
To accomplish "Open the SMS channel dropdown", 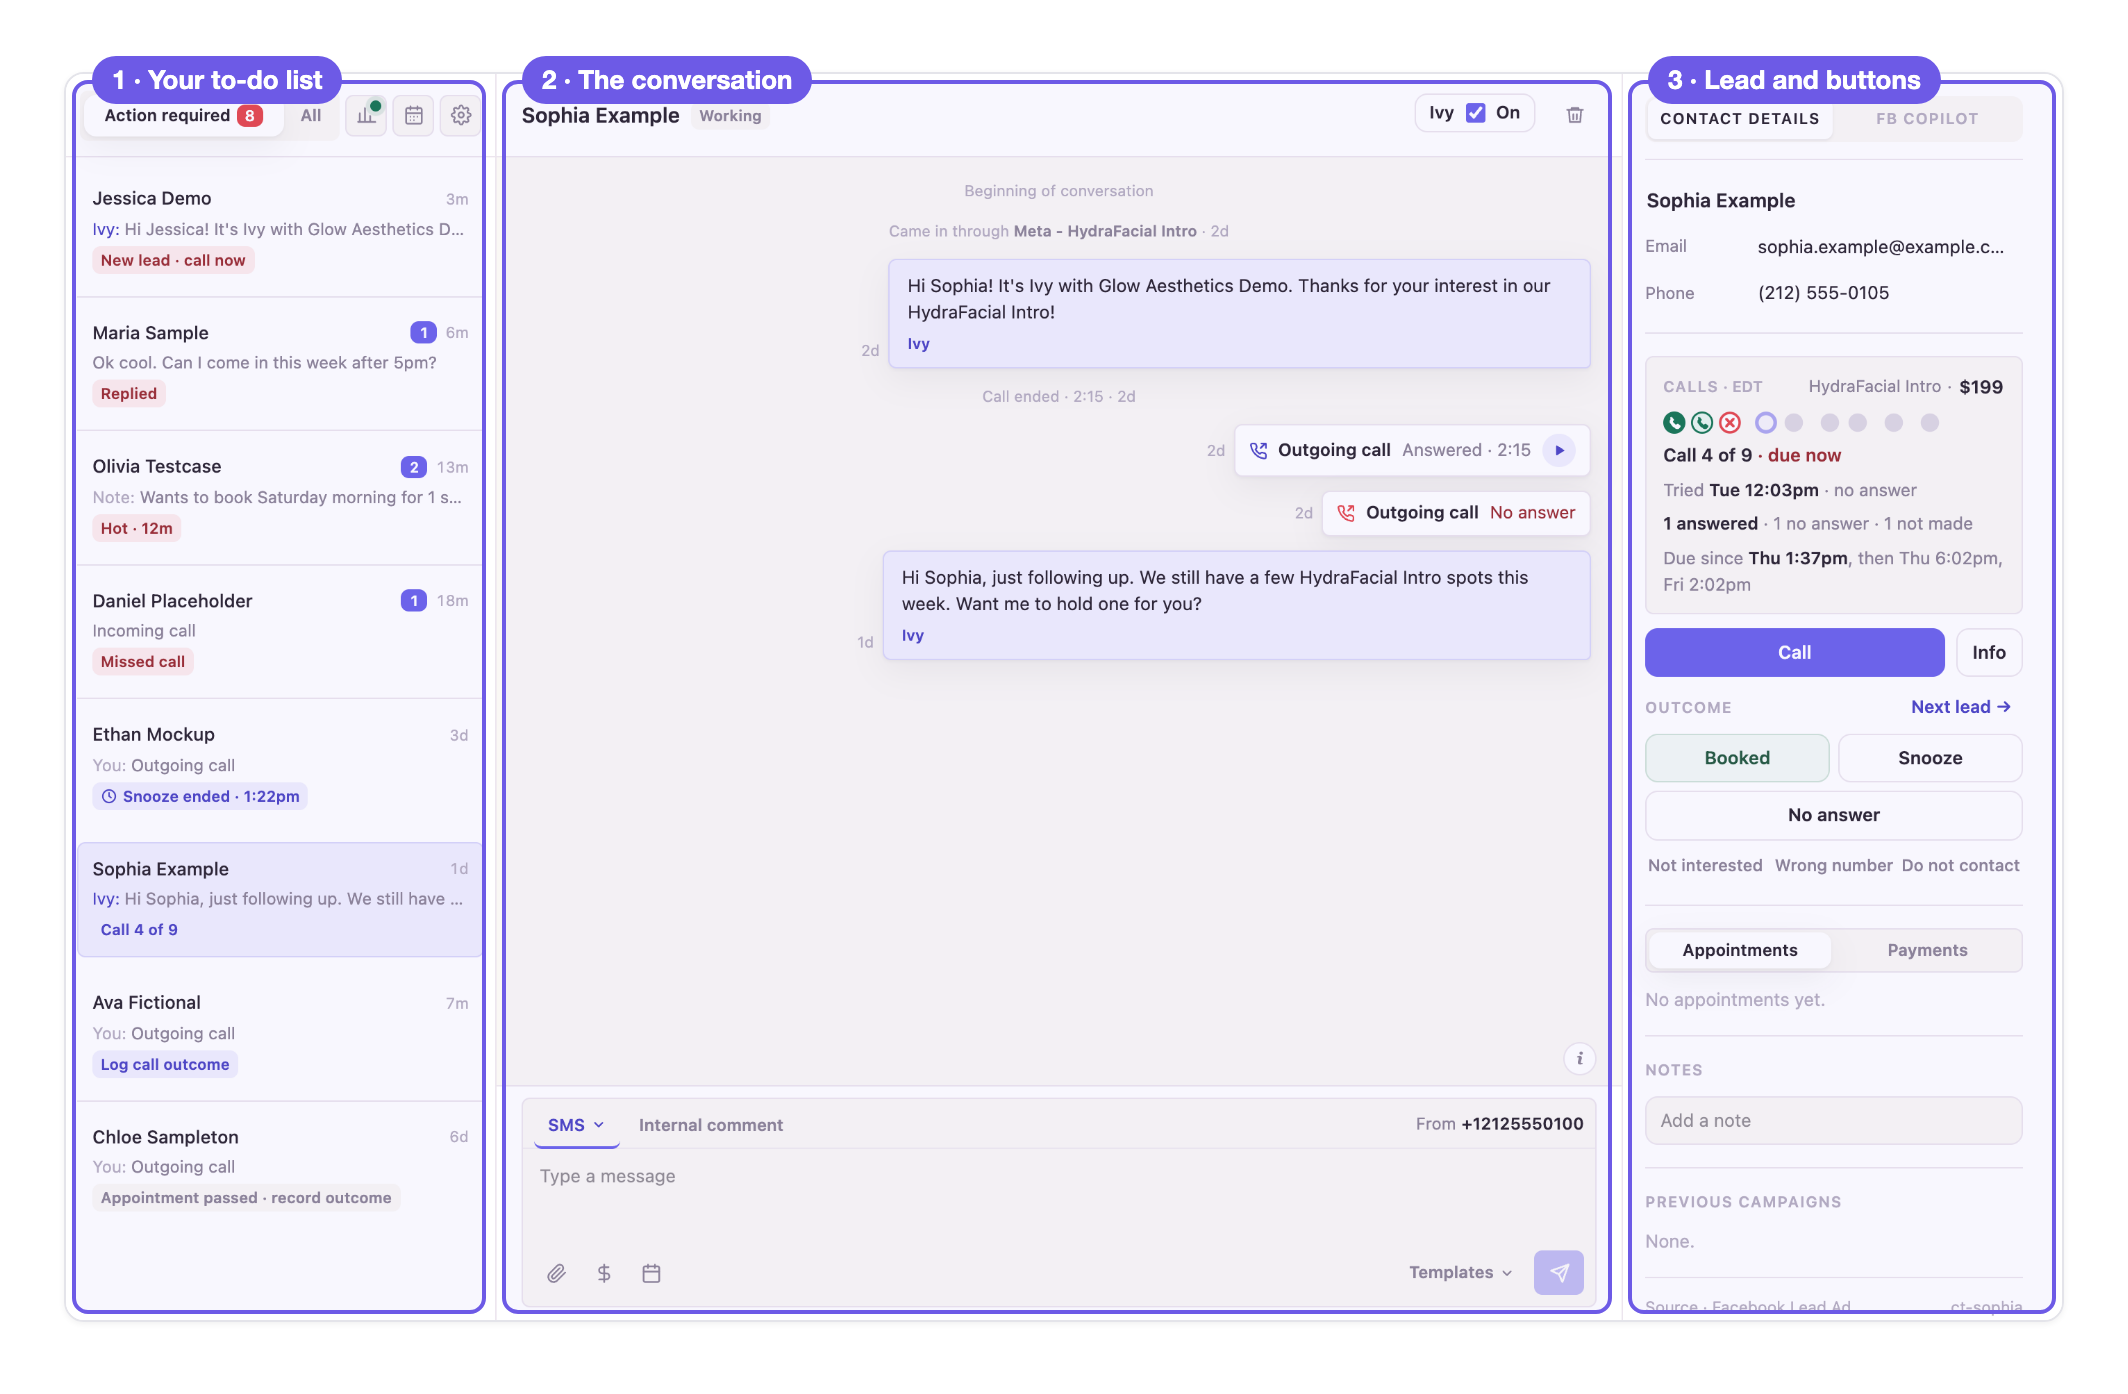I will coord(576,1125).
